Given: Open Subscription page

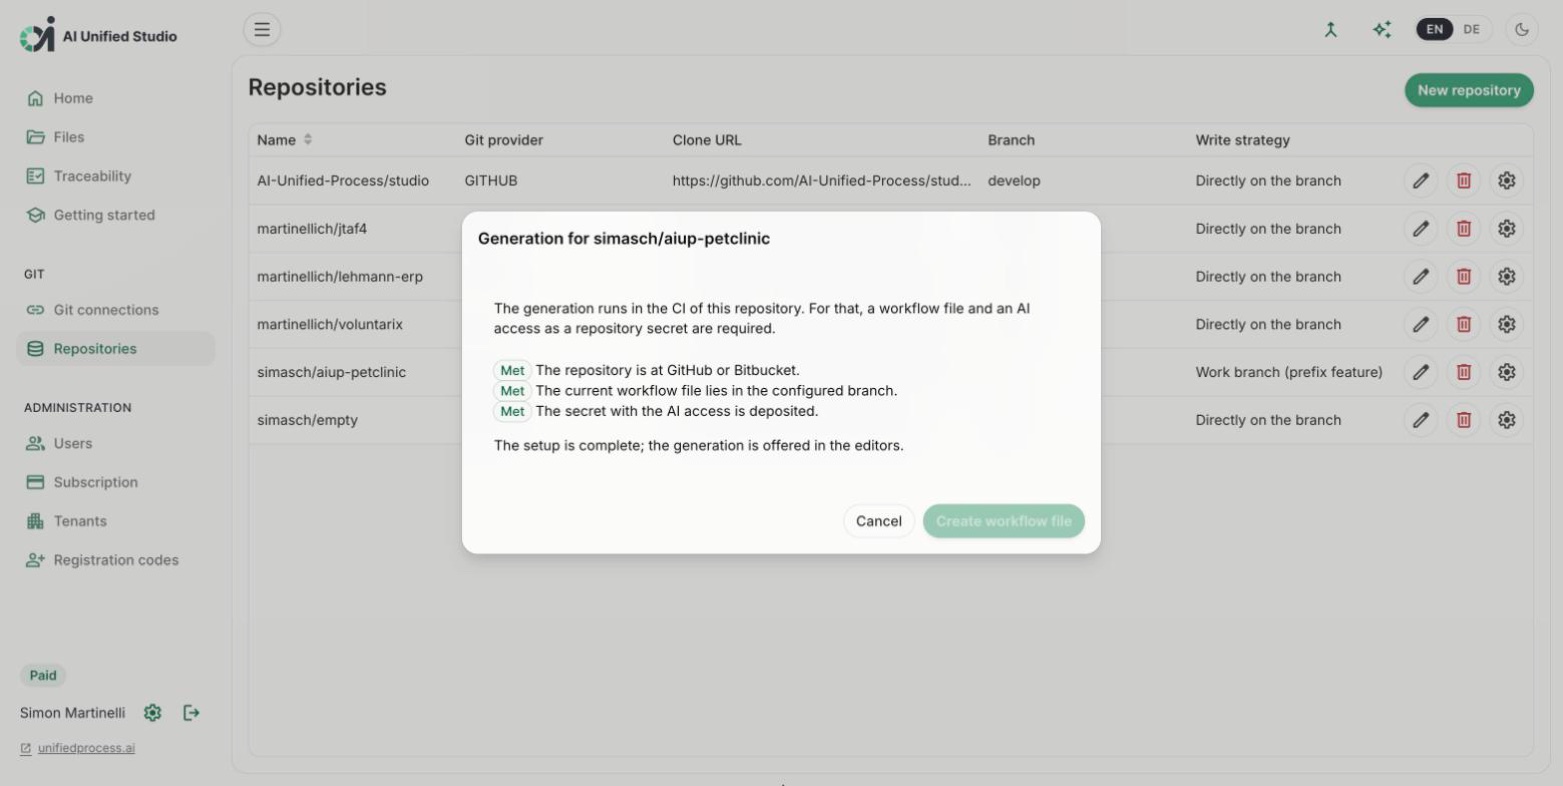Looking at the screenshot, I should (115, 482).
